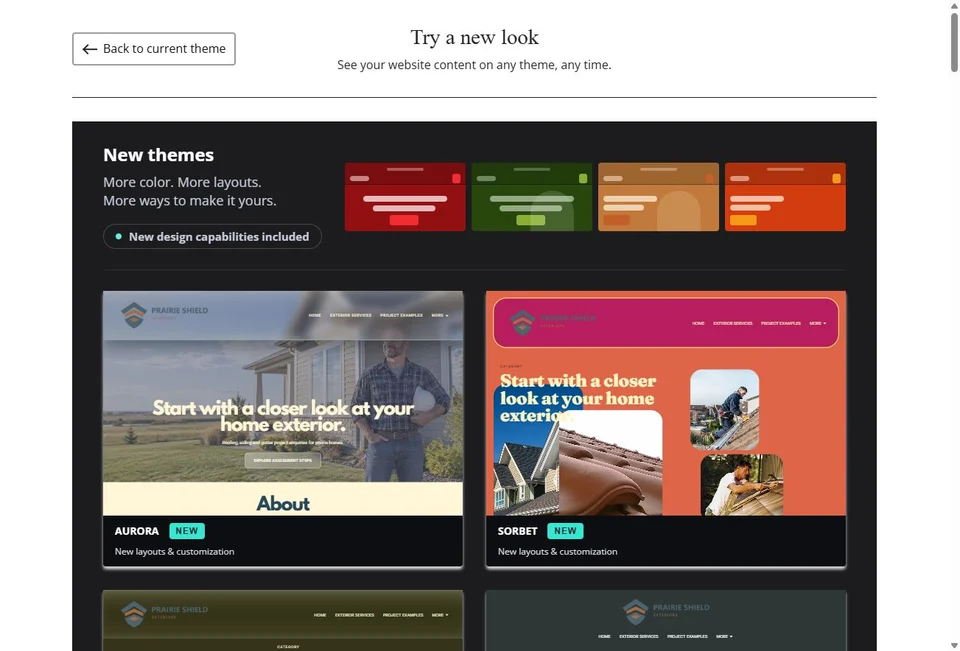Screen dimensions: 960x651
Task: Open the Sorbet theme preview thumbnail
Action: 666,403
